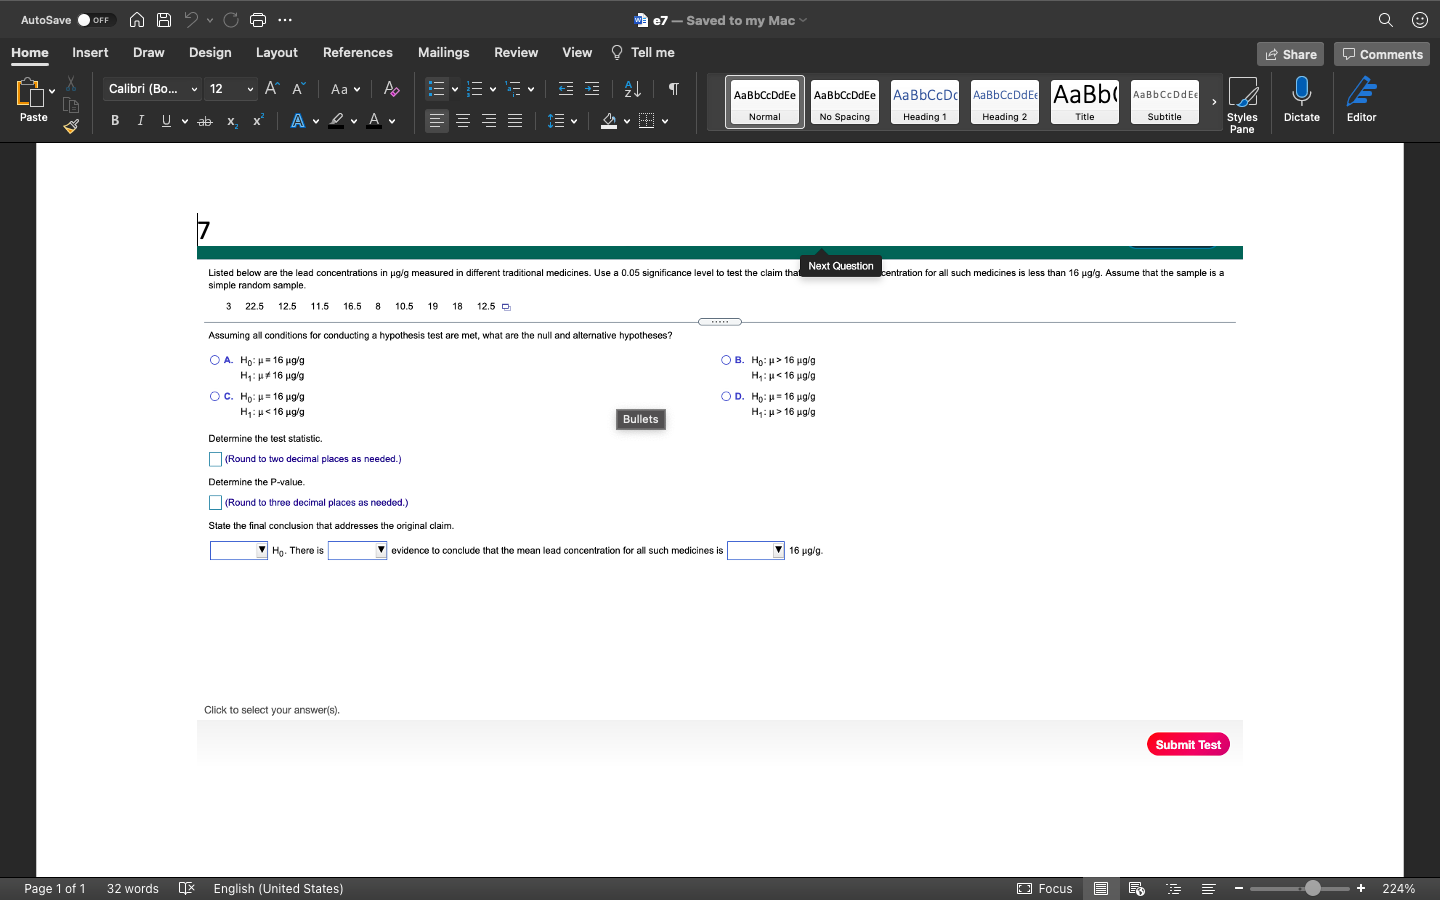
Task: Select answer option C radio button
Action: coord(215,396)
